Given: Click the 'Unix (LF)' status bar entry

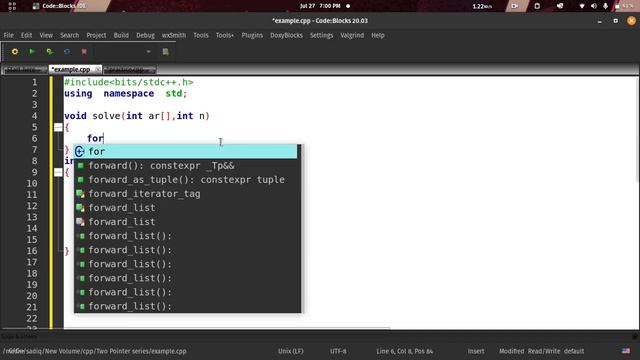Looking at the screenshot, I should (x=291, y=351).
